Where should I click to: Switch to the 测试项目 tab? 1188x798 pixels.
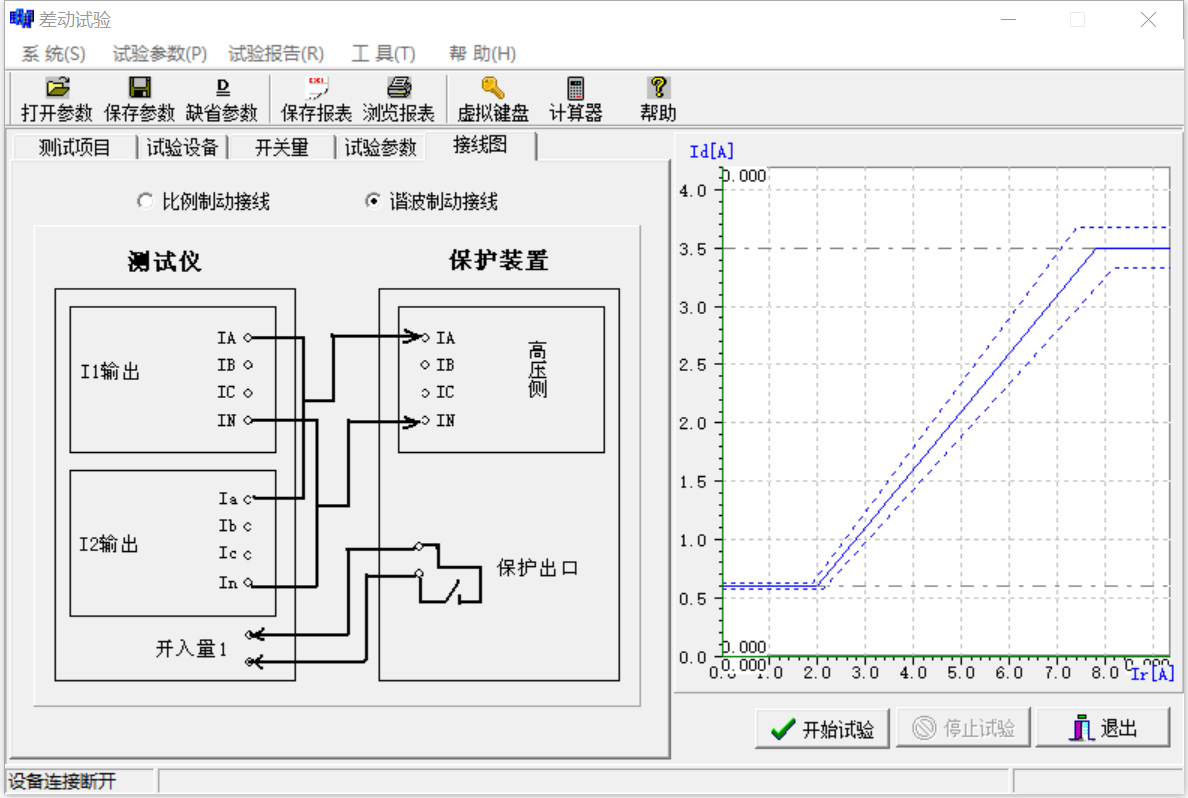pos(73,145)
